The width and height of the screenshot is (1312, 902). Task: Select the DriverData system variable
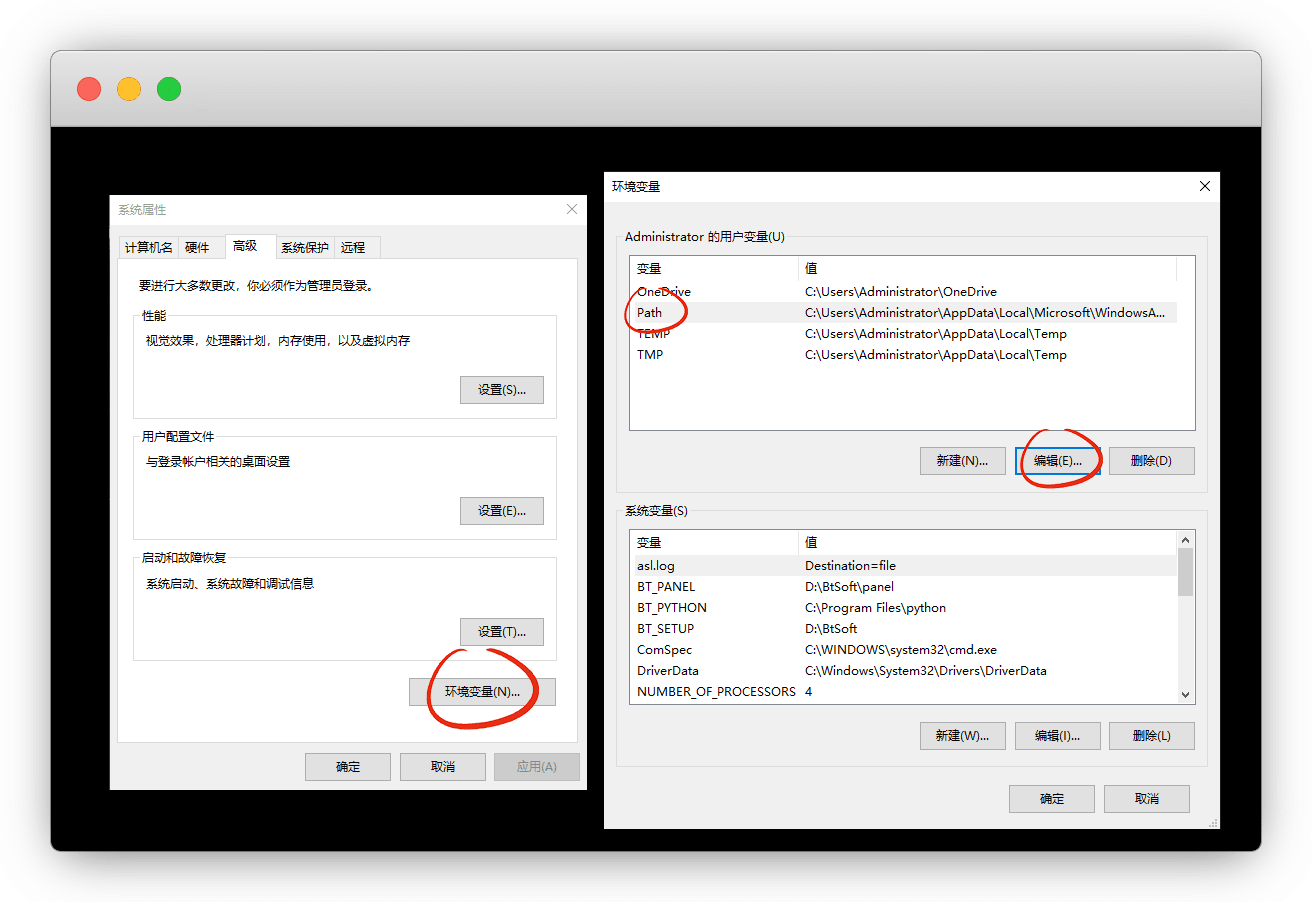pos(903,671)
